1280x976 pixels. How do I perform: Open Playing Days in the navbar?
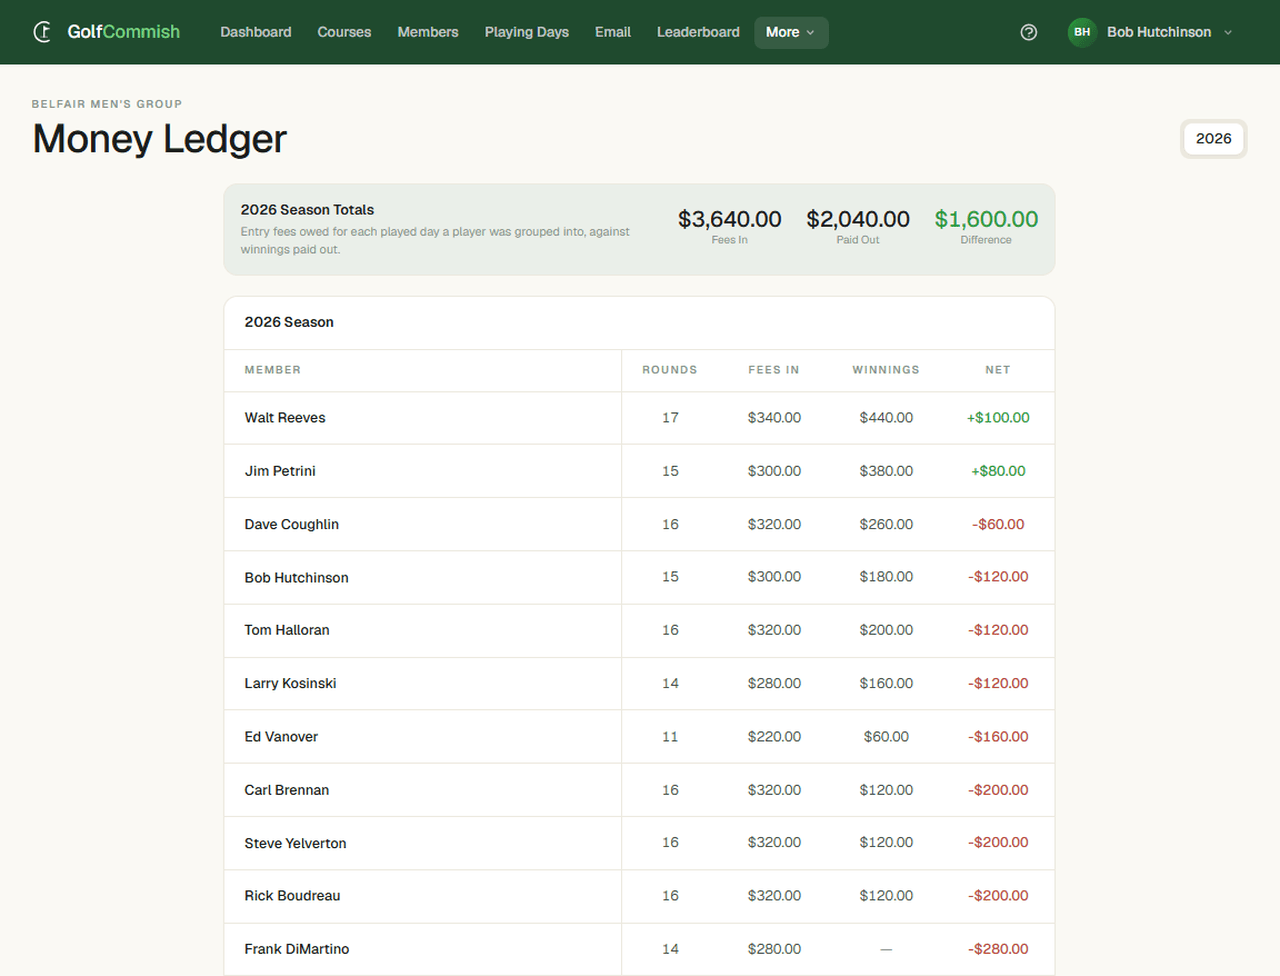pos(527,32)
